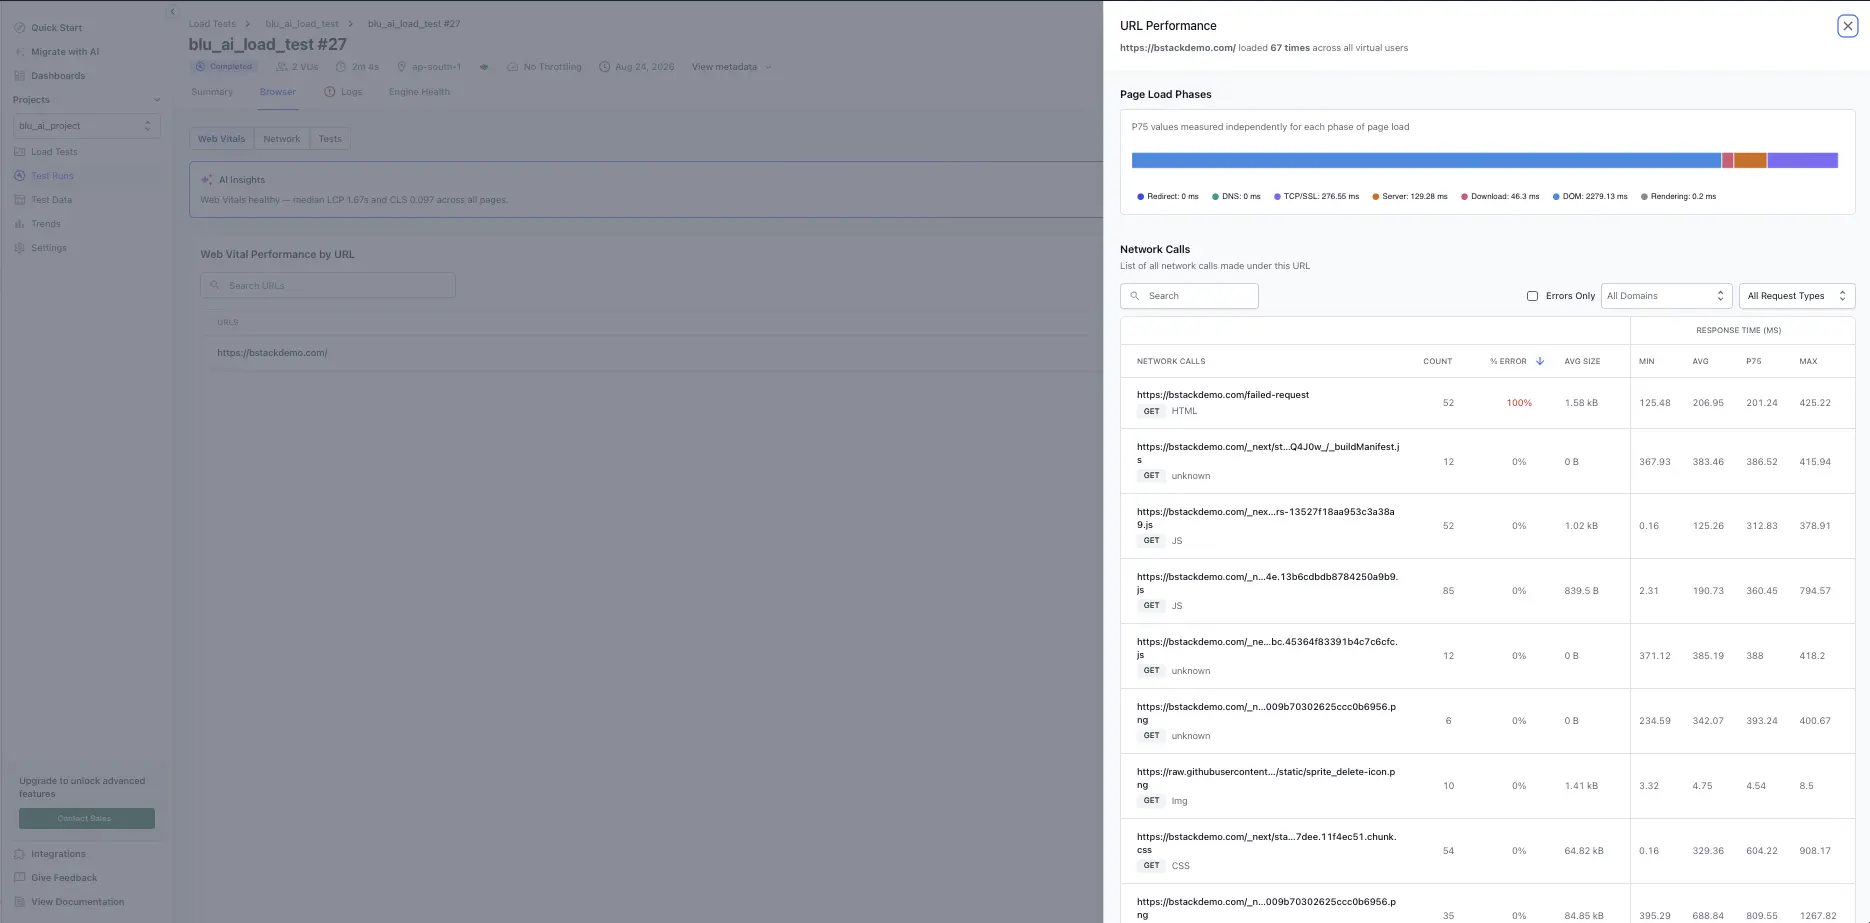The image size is (1870, 923).
Task: Select the _buildManifest.js network call
Action: [x=1487, y=461]
